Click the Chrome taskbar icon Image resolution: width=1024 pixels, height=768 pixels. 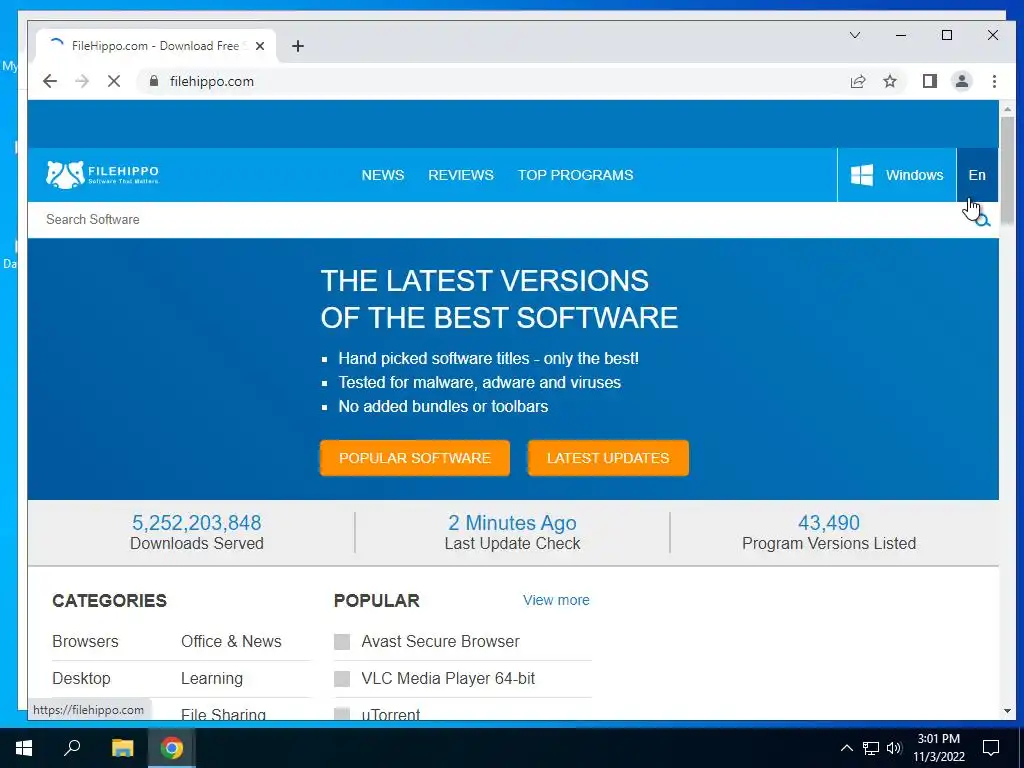(x=172, y=748)
